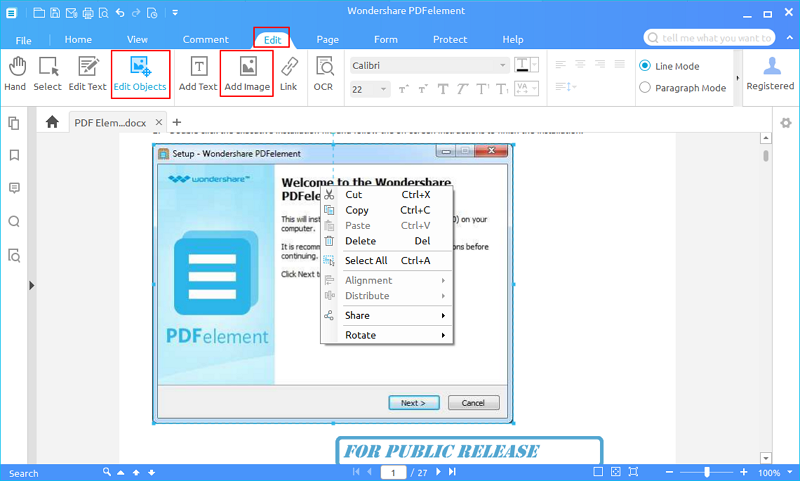
Task: Click the Add Text tool
Action: (x=198, y=74)
